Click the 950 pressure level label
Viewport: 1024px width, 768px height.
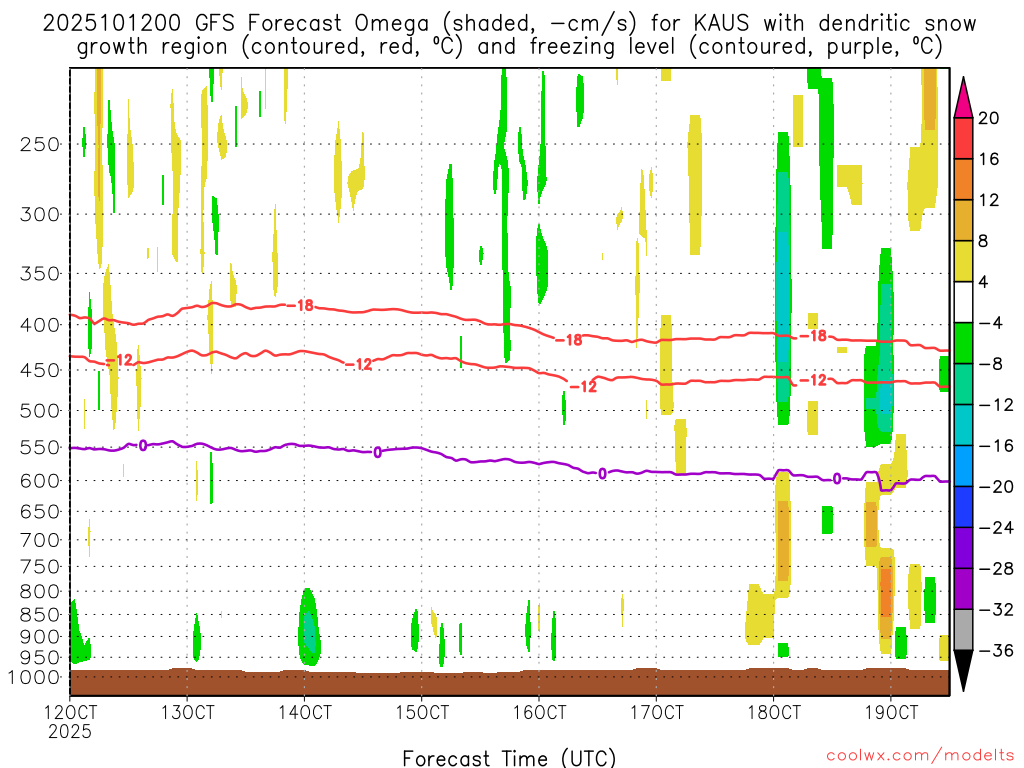(x=40, y=658)
